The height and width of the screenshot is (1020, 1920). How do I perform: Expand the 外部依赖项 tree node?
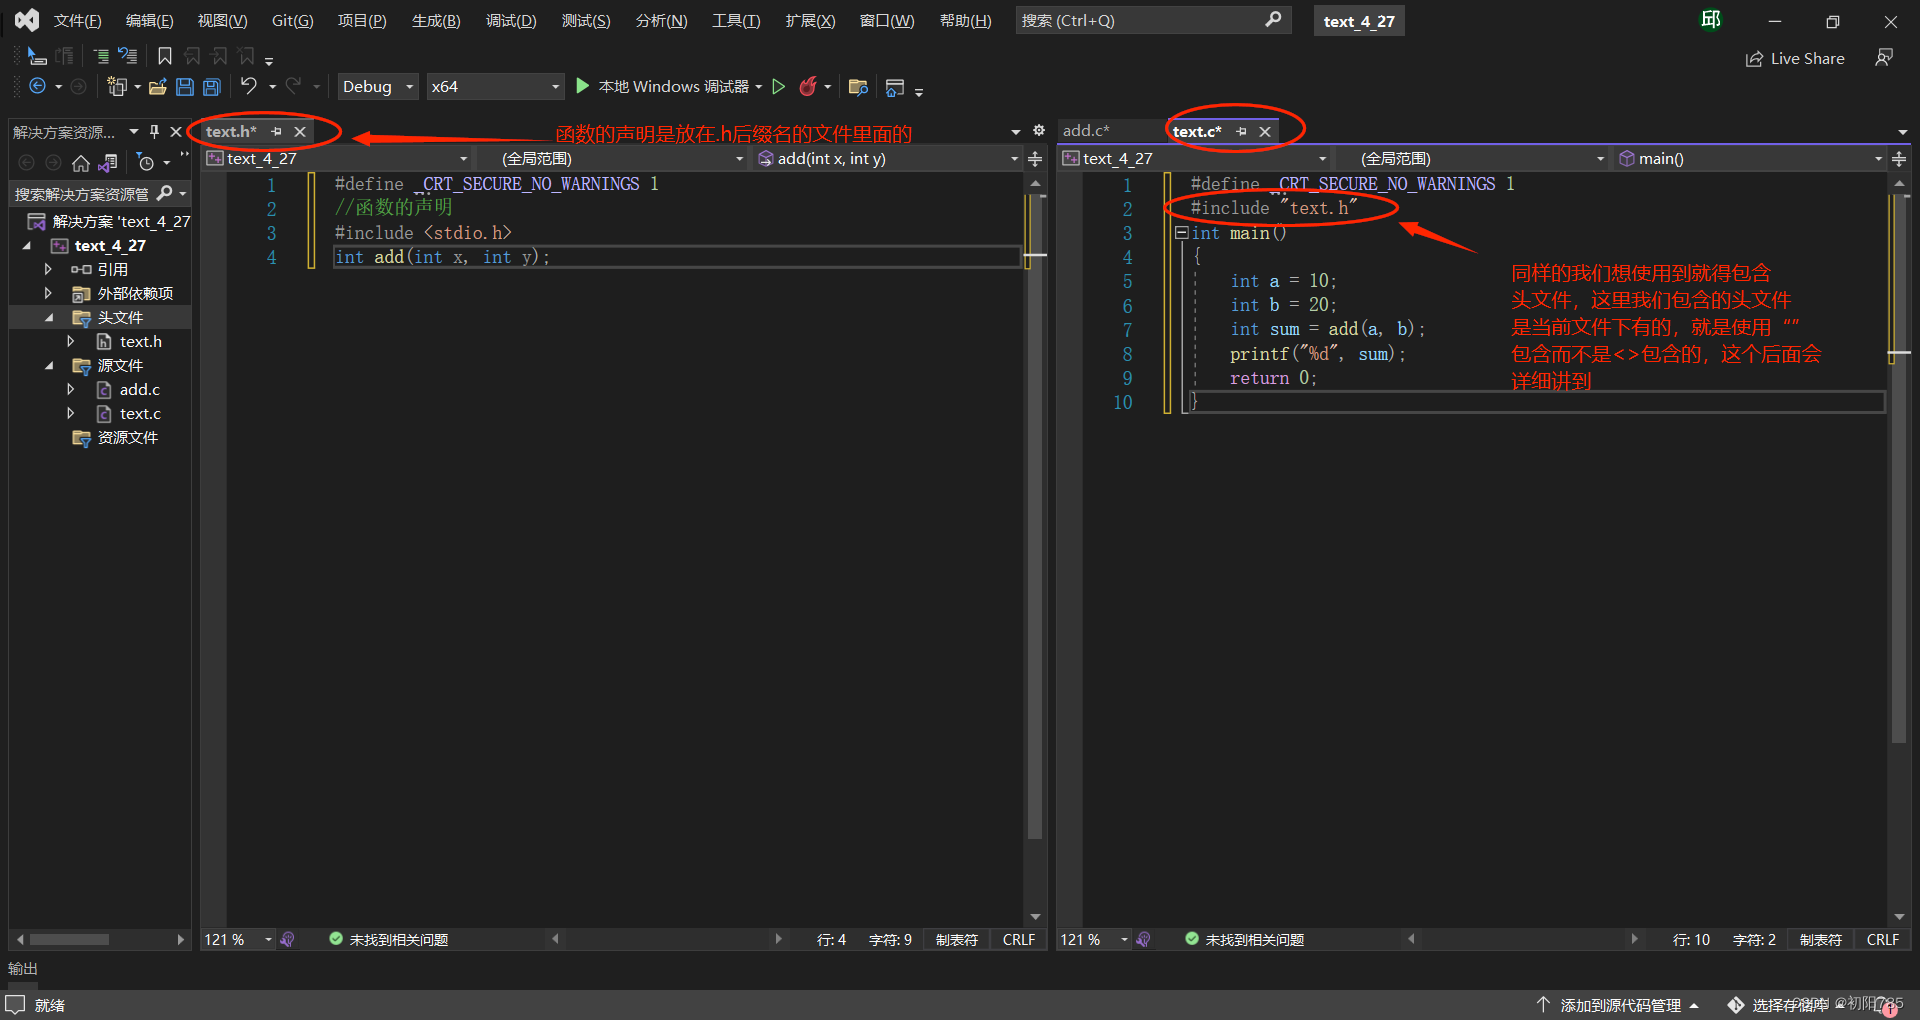click(x=48, y=293)
